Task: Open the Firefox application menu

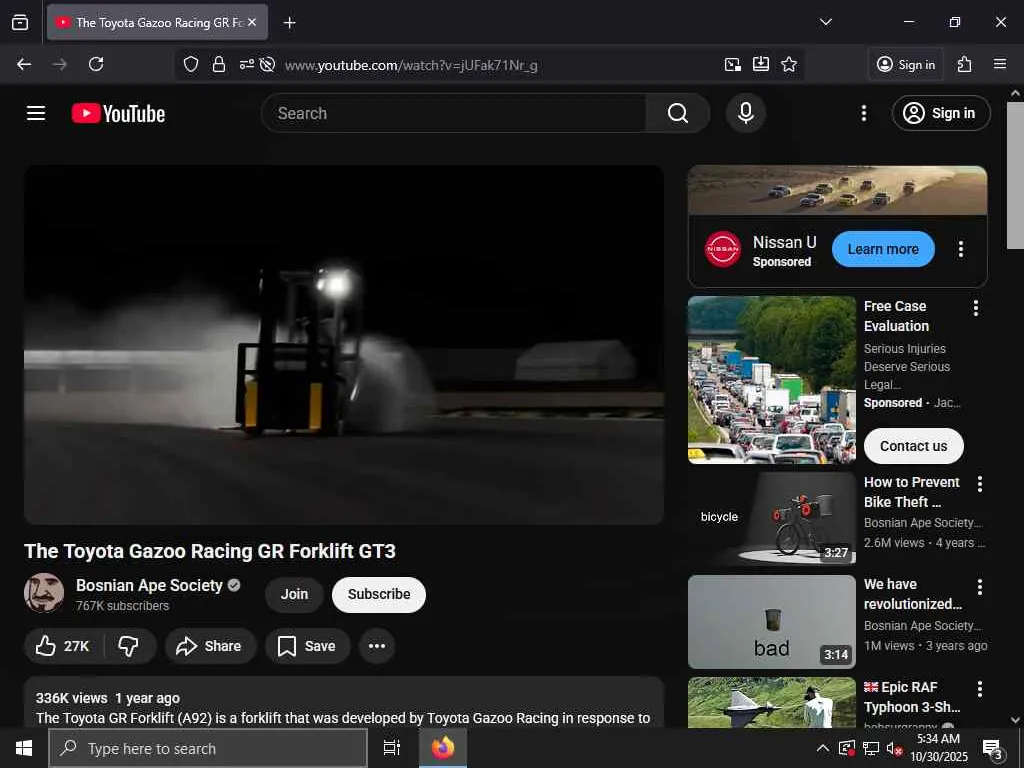Action: [x=999, y=64]
